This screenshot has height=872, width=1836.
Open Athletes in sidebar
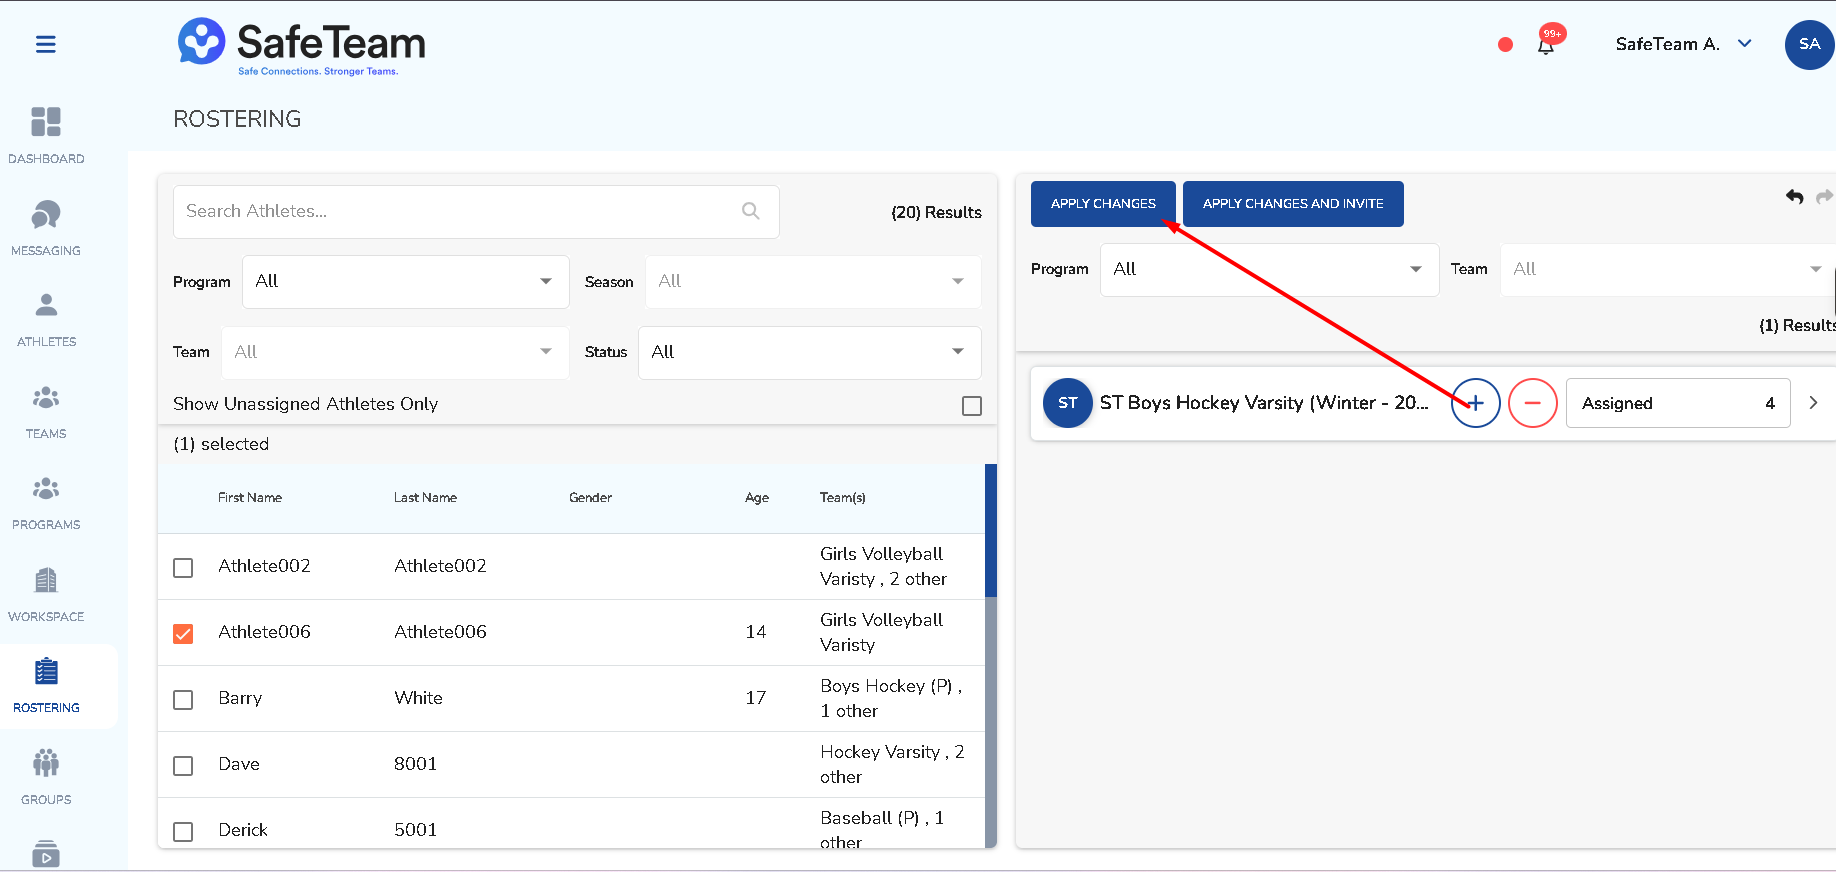[46, 319]
